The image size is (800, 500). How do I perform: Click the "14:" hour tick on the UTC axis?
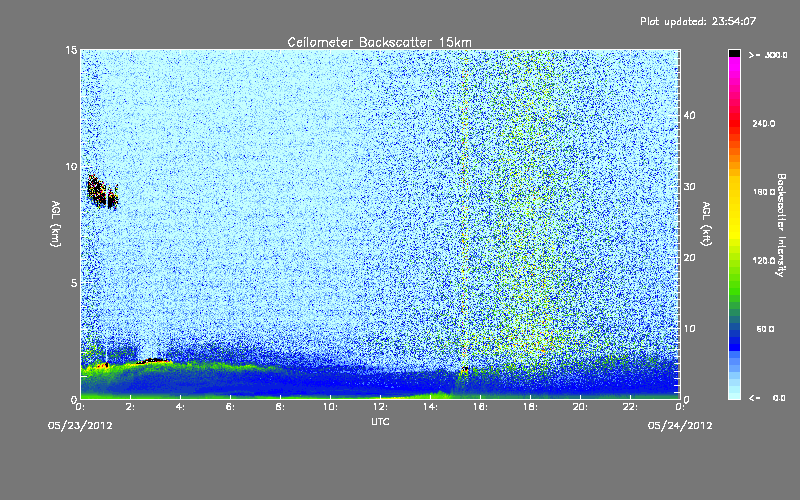pyautogui.click(x=430, y=407)
